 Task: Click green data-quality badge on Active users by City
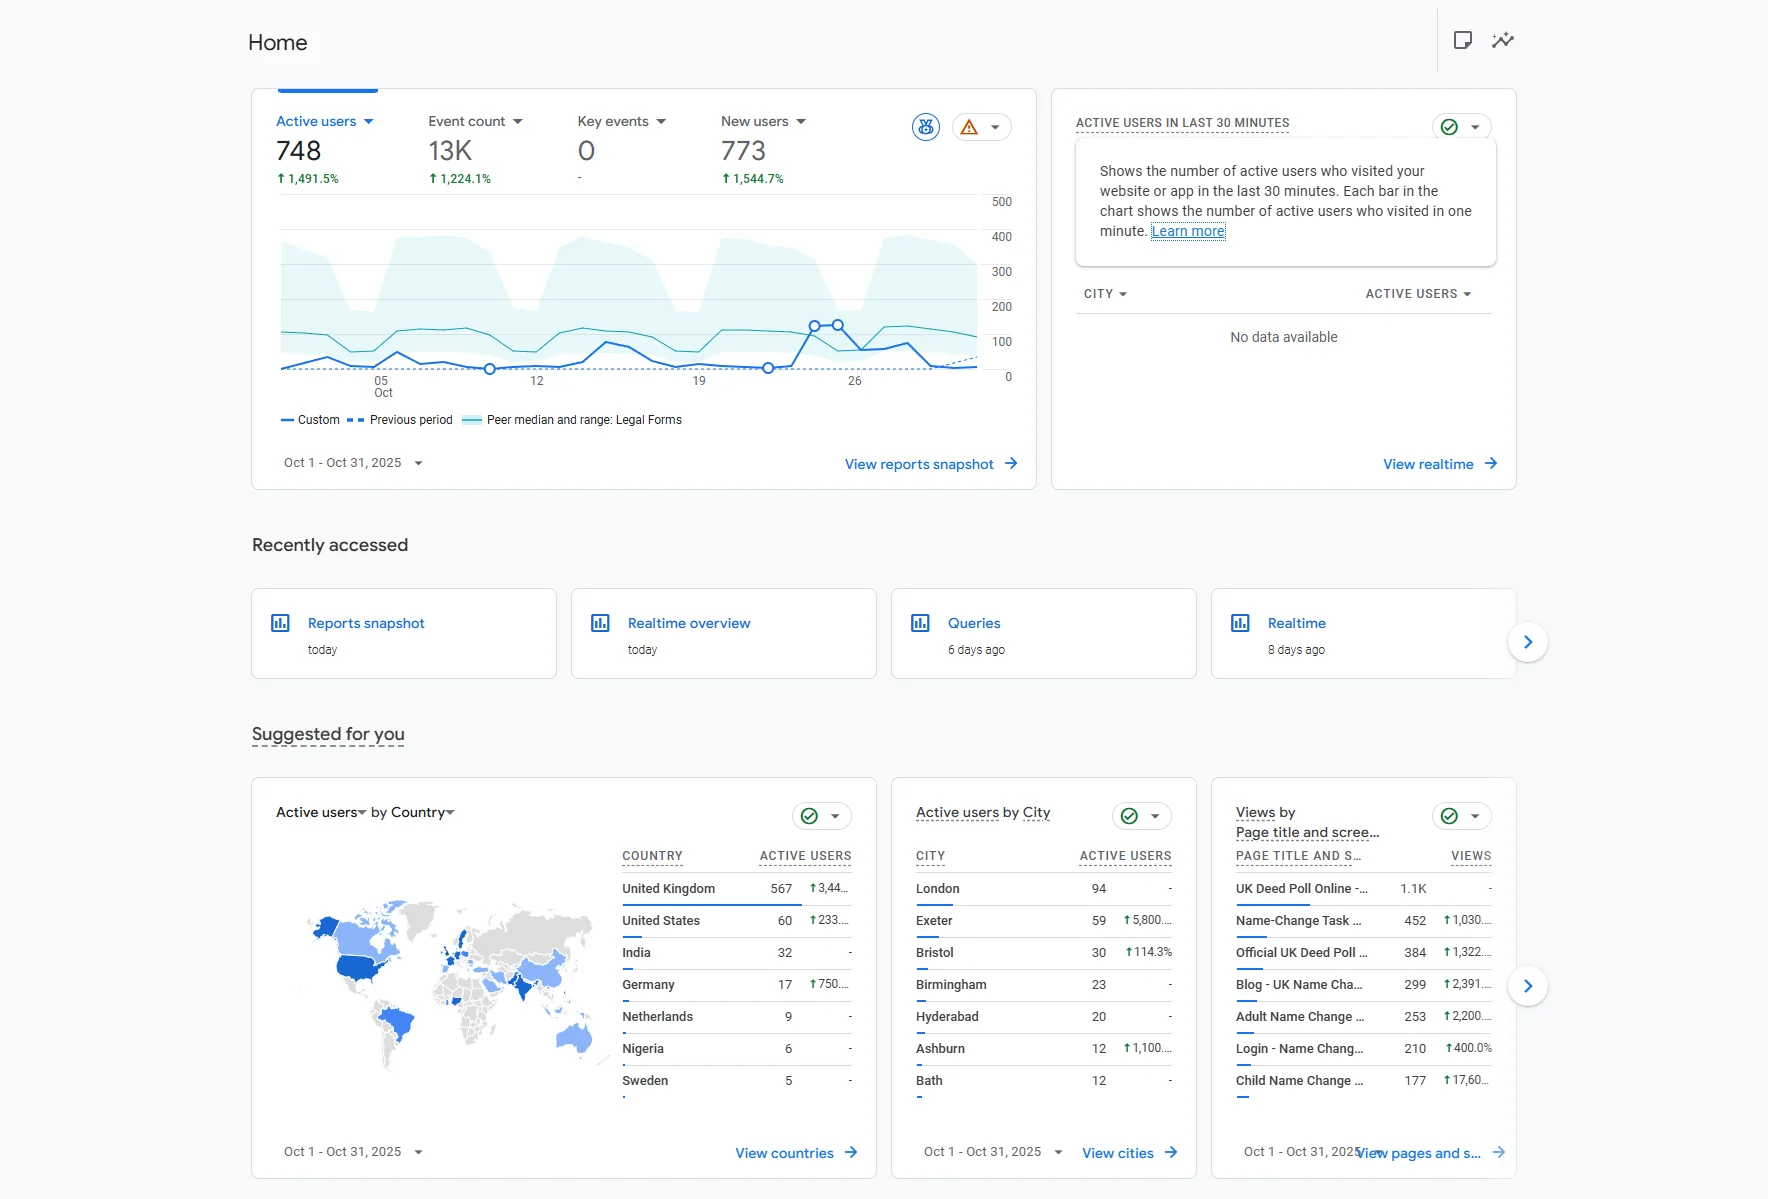pos(1130,816)
